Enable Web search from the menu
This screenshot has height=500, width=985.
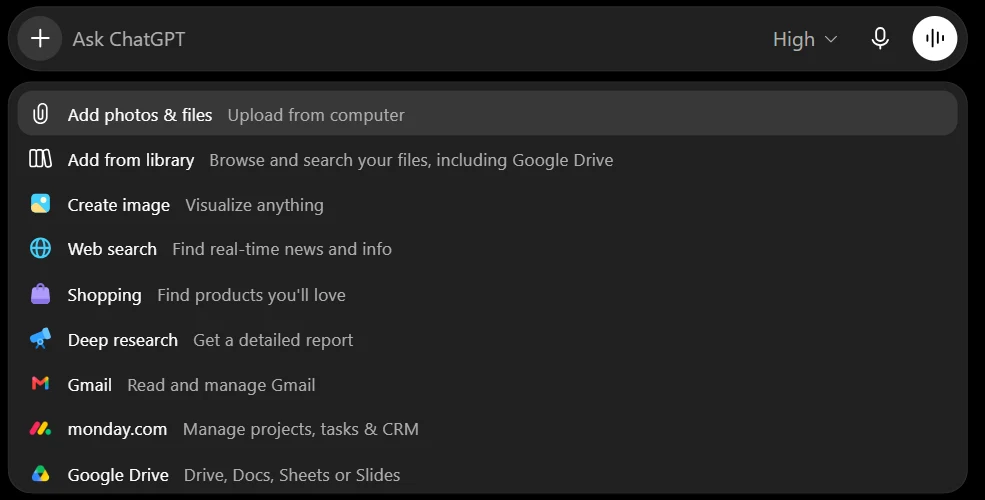pyautogui.click(x=487, y=249)
